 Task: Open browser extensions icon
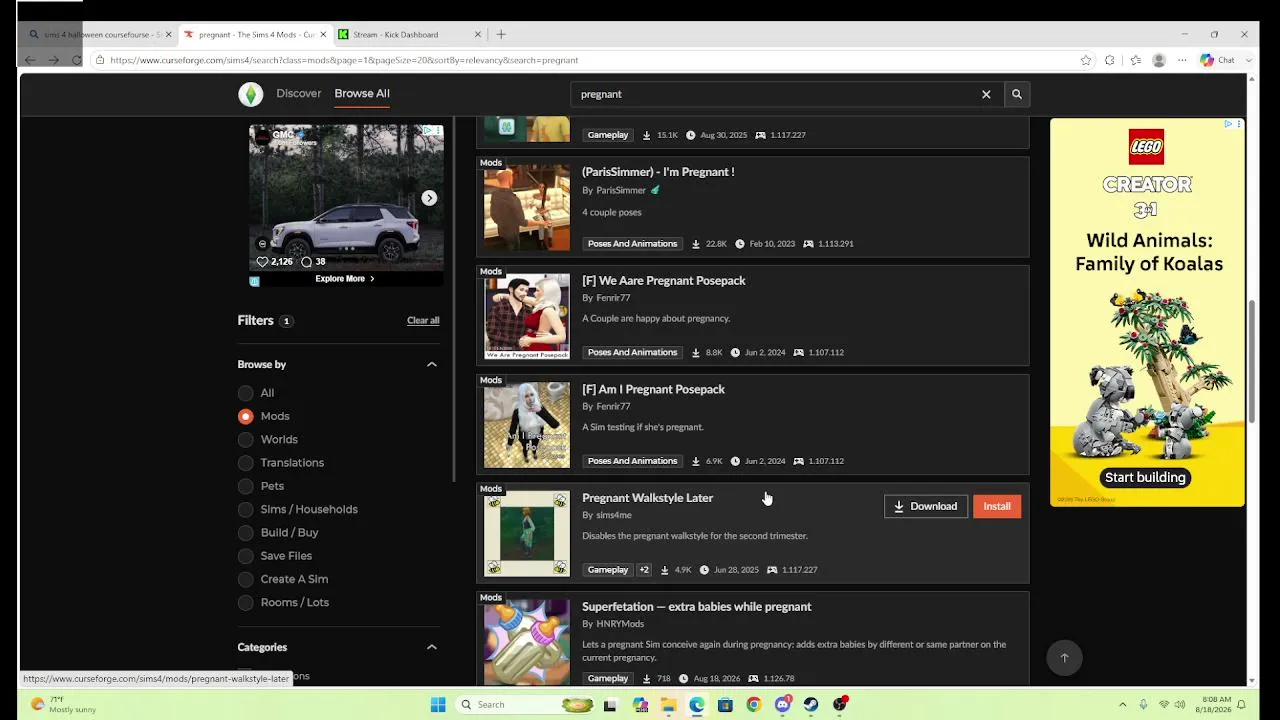(1110, 60)
